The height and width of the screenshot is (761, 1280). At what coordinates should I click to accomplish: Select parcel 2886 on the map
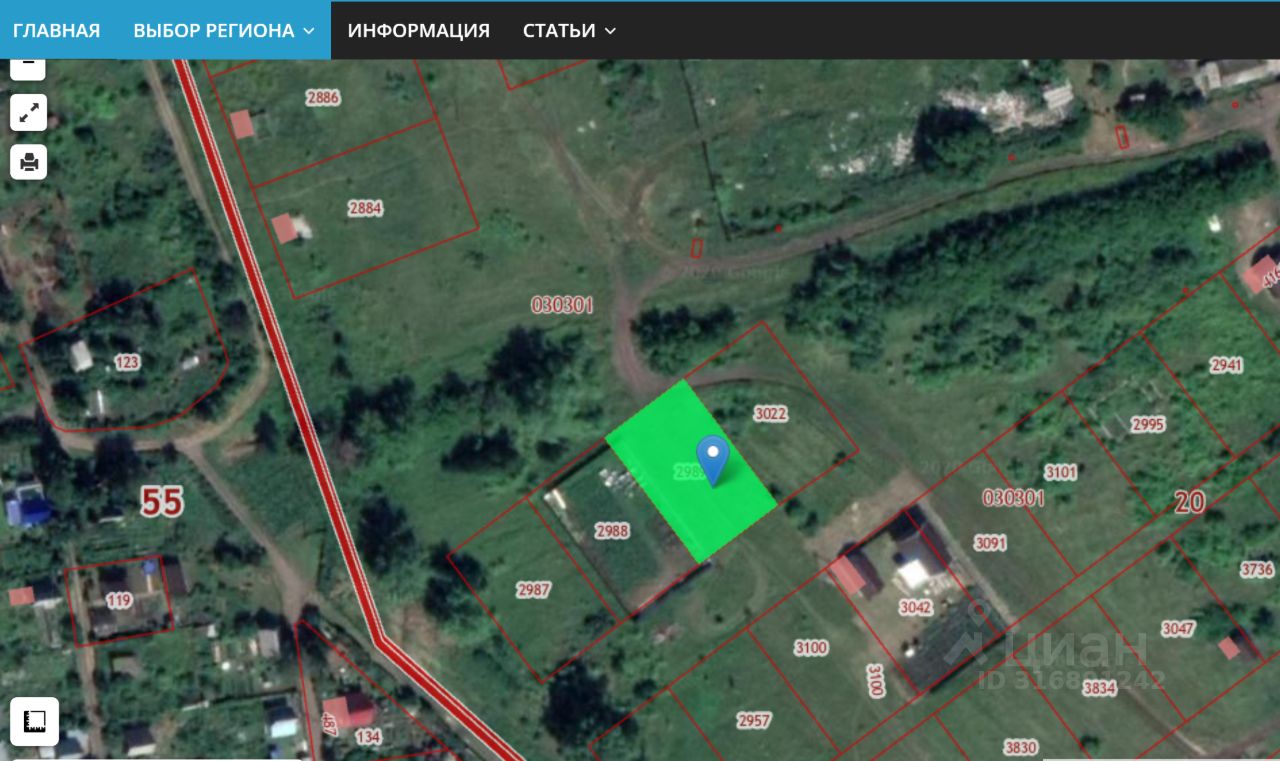click(322, 97)
